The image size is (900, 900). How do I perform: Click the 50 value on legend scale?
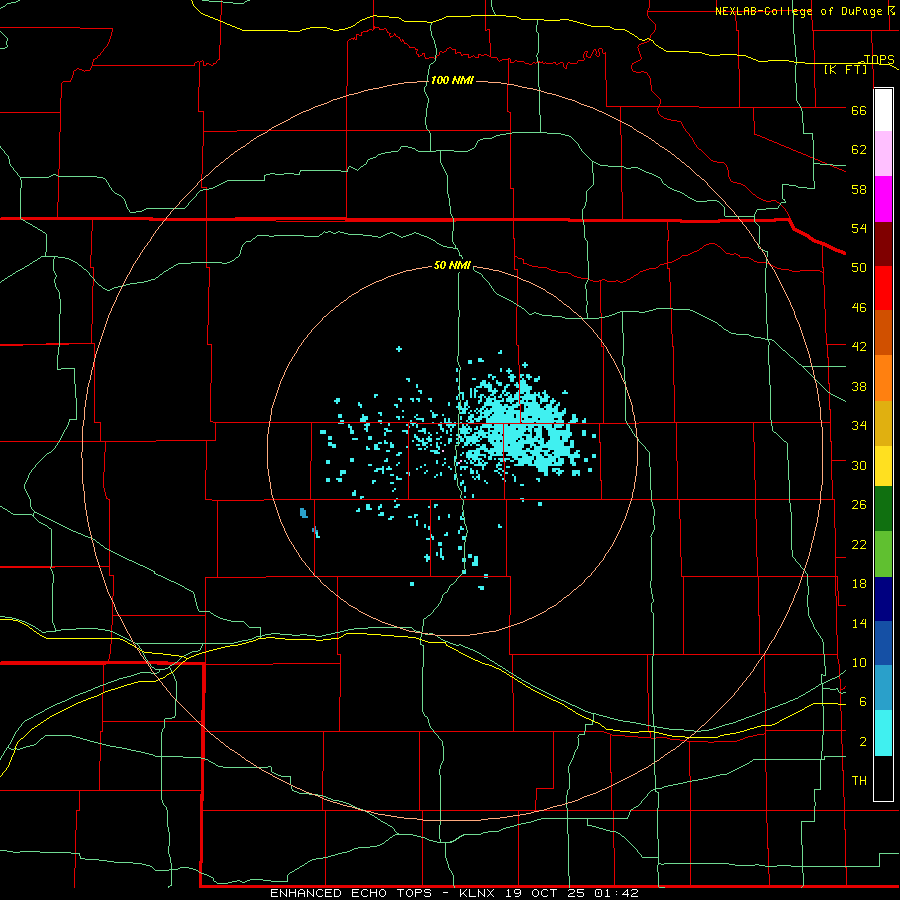(859, 268)
